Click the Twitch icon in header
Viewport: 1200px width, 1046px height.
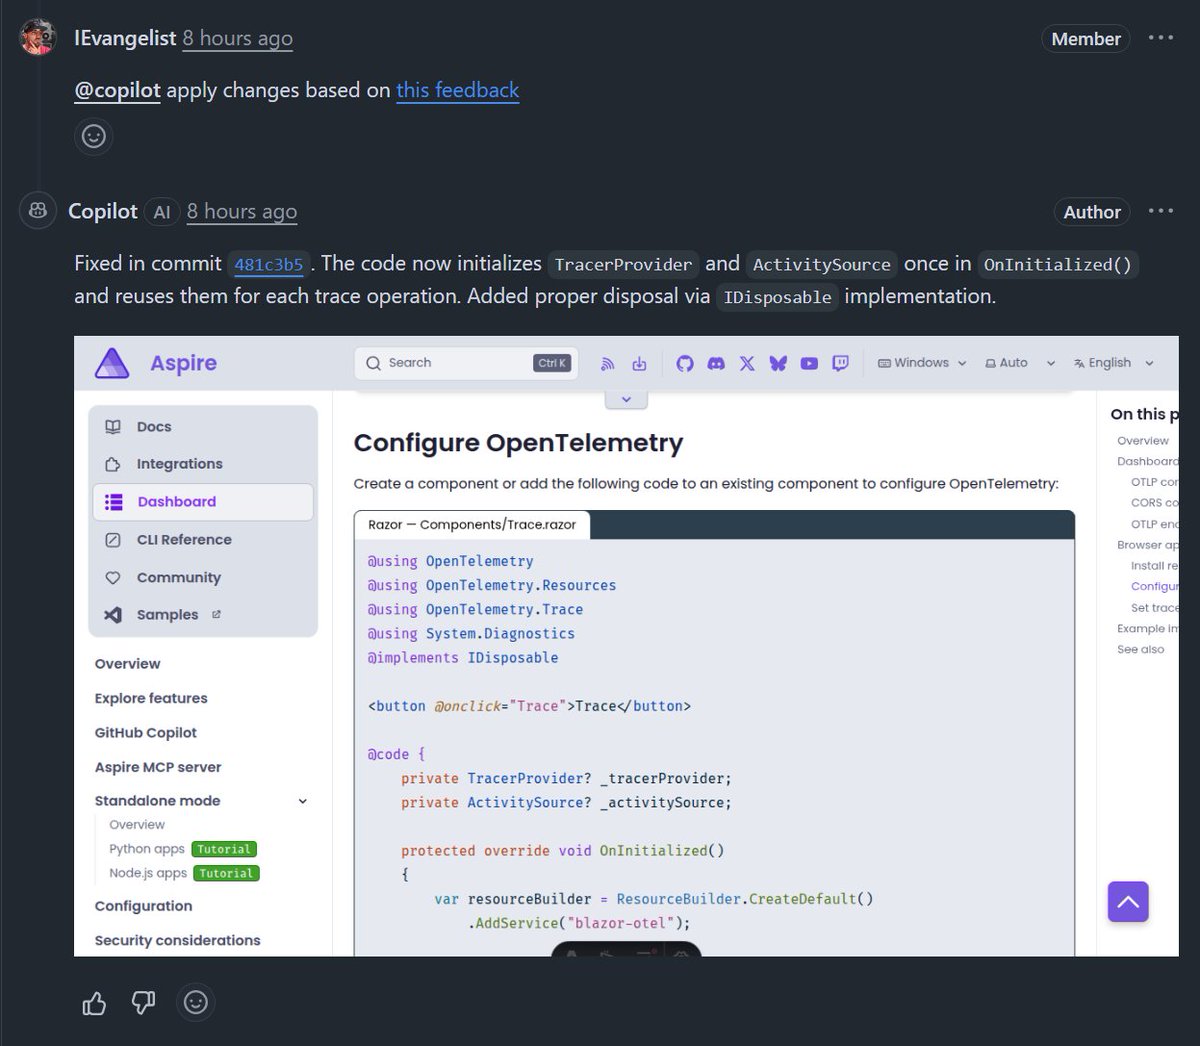[x=840, y=363]
